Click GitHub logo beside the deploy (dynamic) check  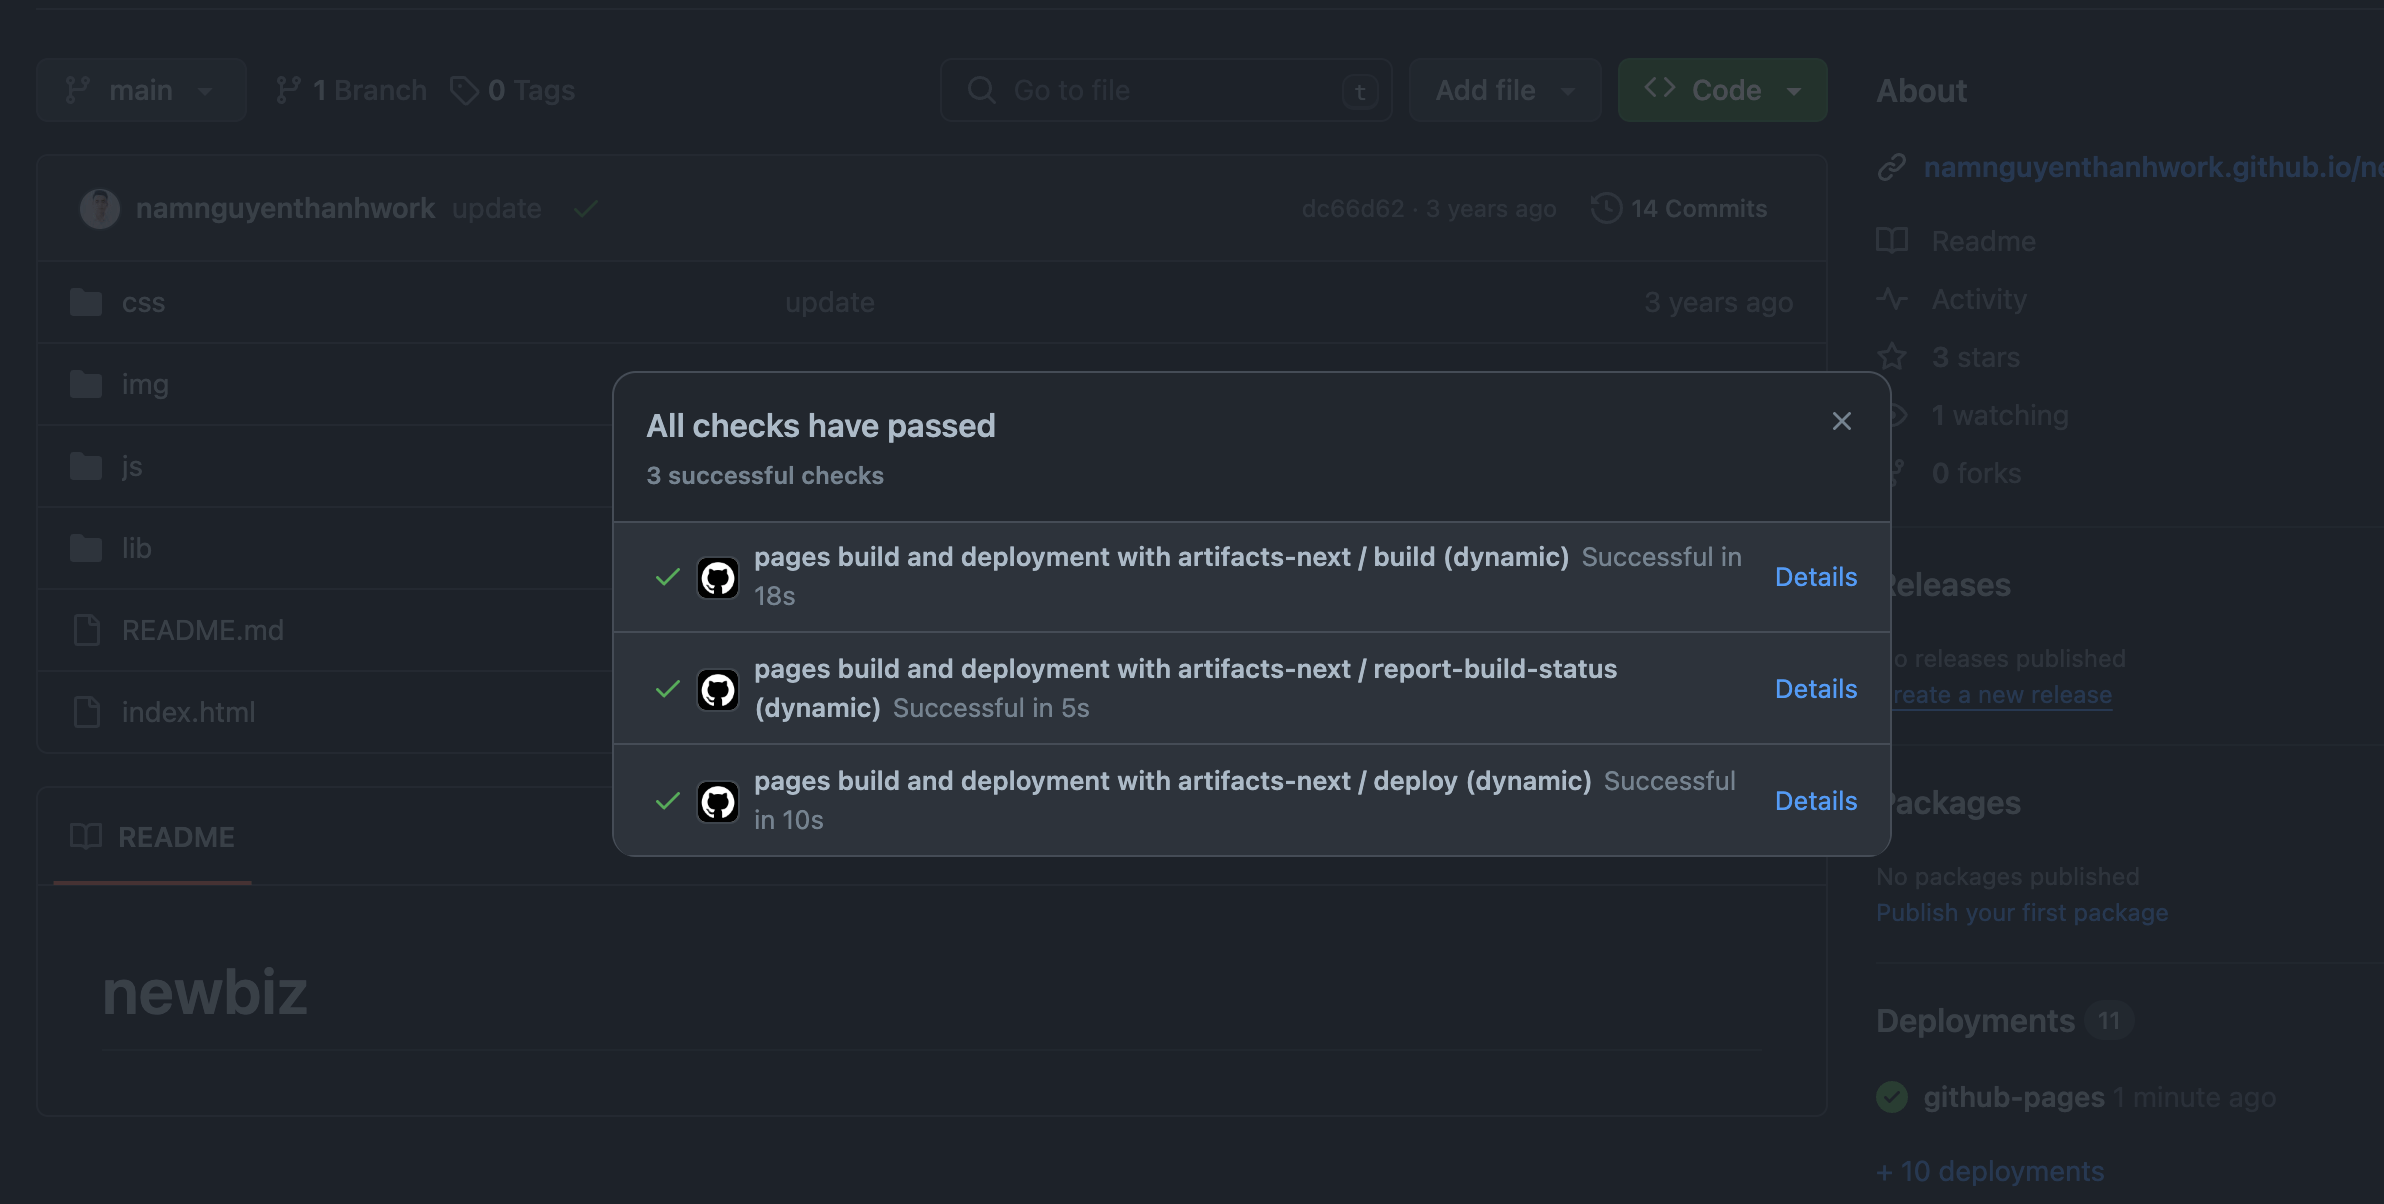718,802
